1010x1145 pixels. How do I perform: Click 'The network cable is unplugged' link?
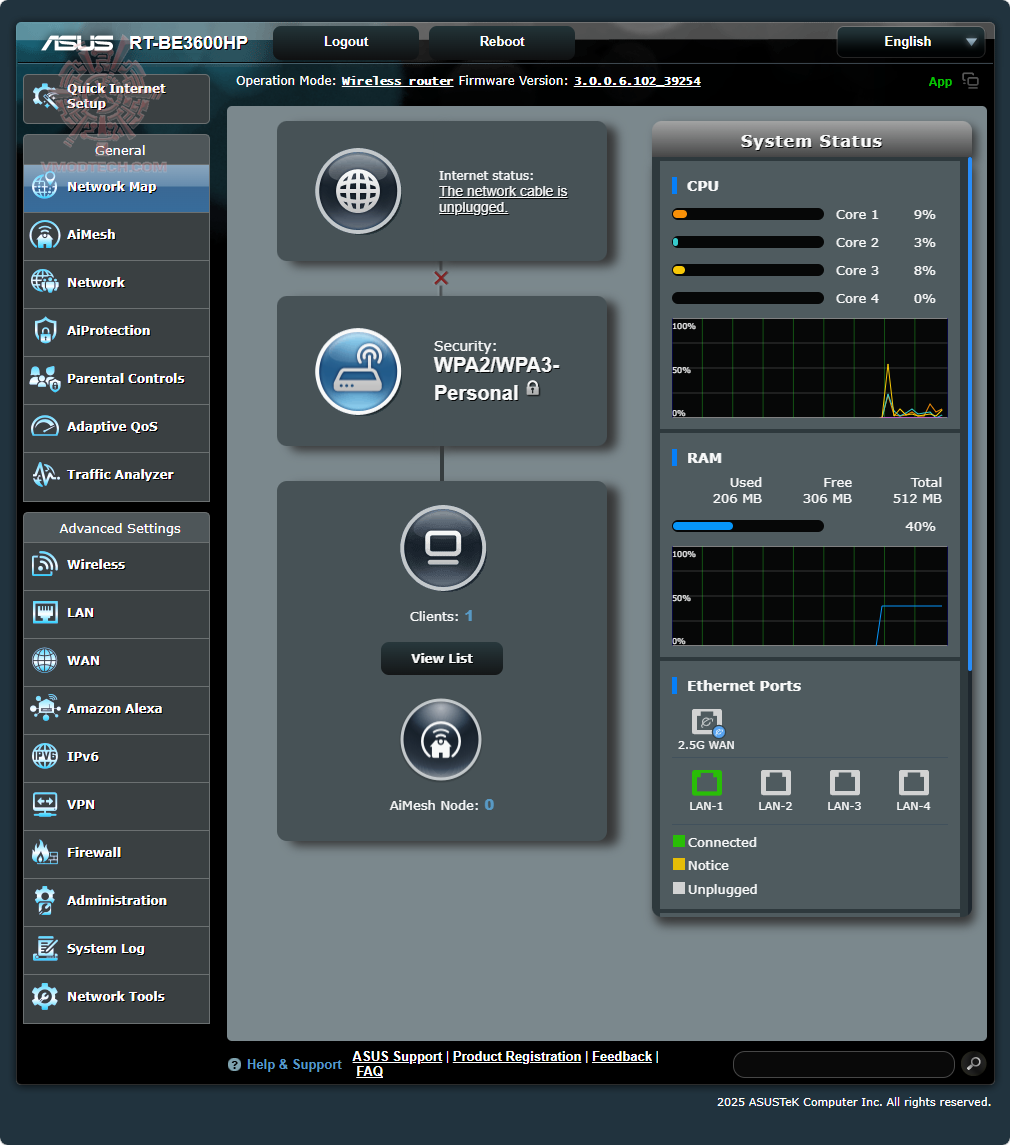pyautogui.click(x=502, y=199)
